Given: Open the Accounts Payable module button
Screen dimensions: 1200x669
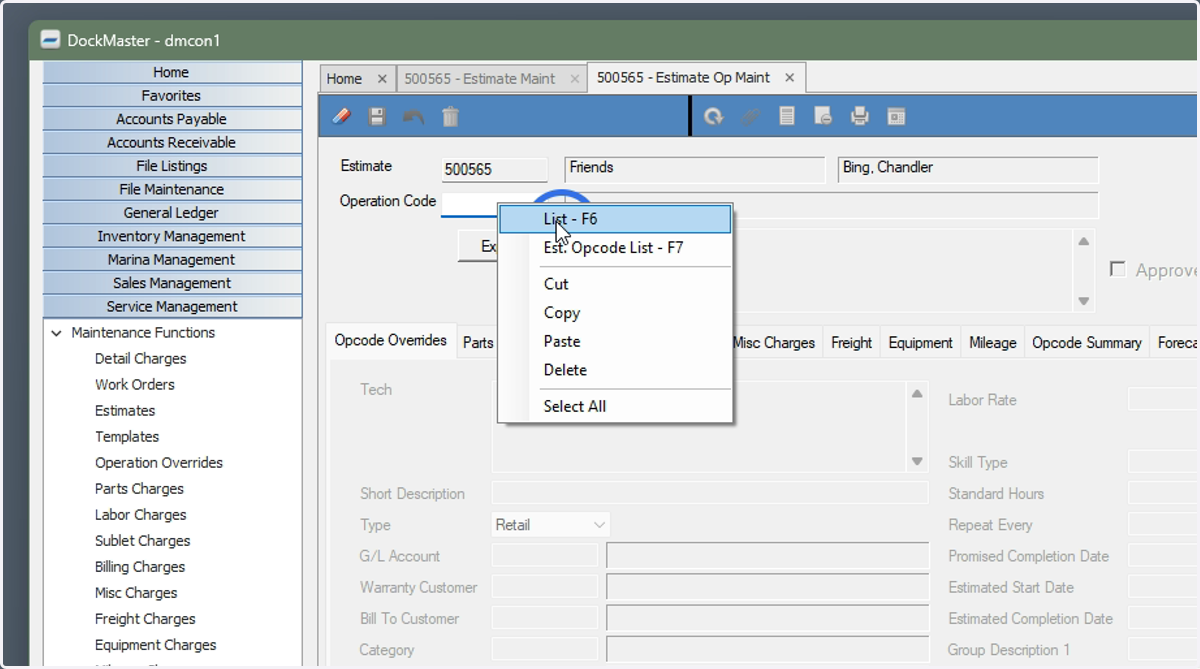Looking at the screenshot, I should 172,119.
